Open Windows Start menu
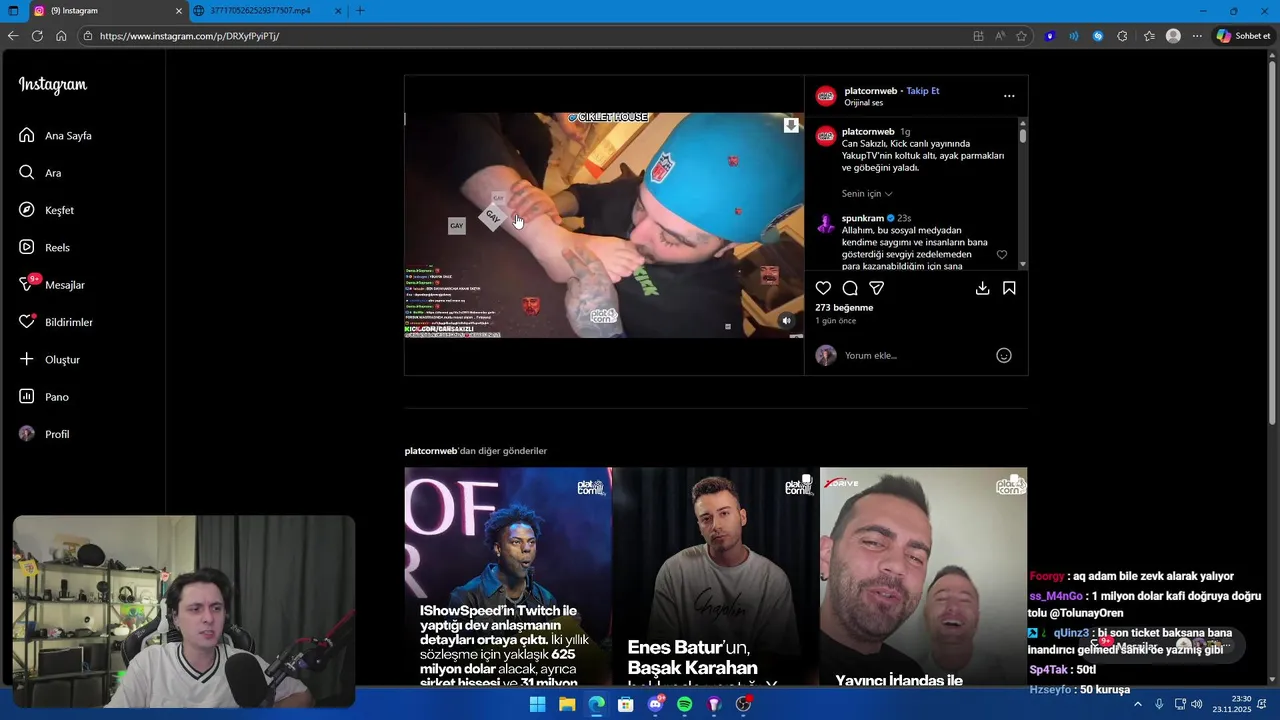The width and height of the screenshot is (1280, 720). (538, 704)
